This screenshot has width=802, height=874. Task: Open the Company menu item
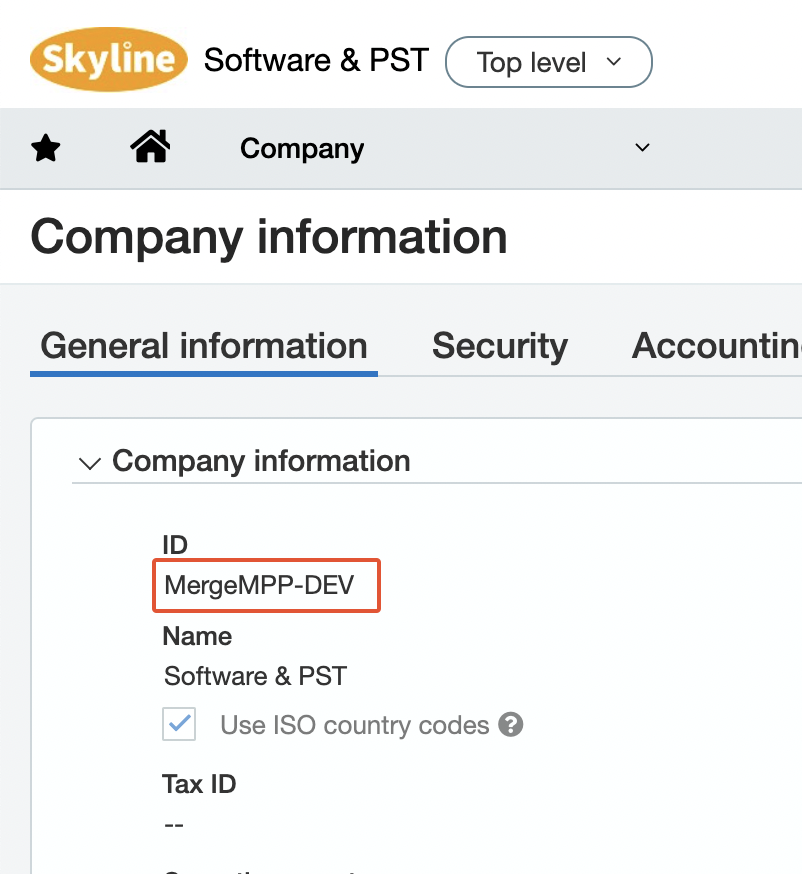[302, 149]
